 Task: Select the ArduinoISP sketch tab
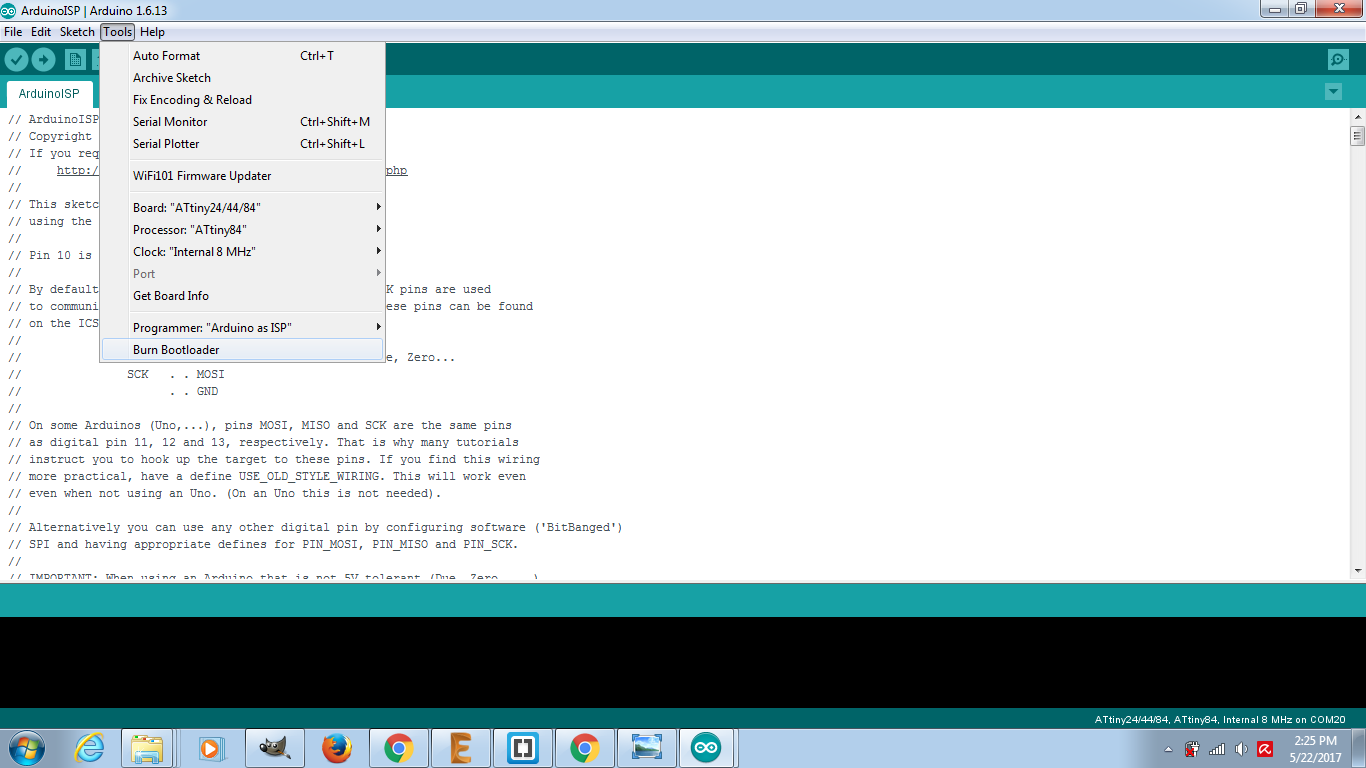(x=49, y=94)
